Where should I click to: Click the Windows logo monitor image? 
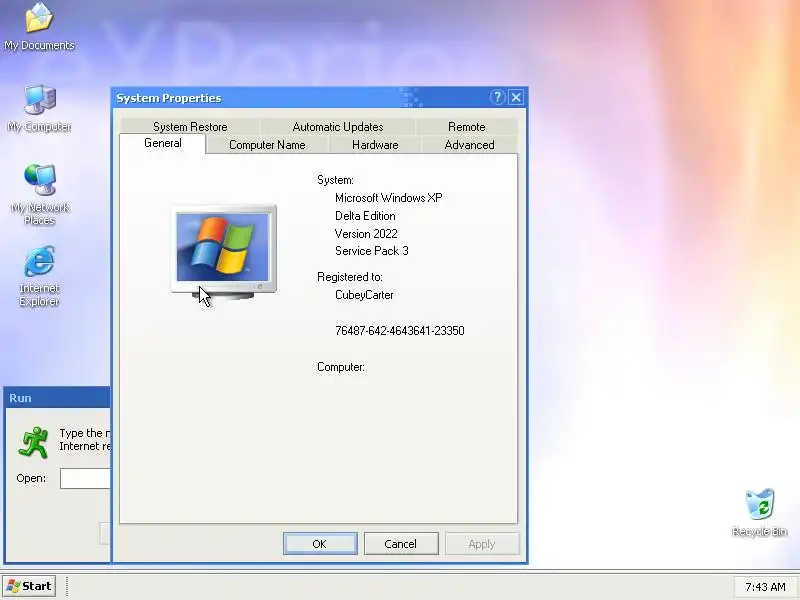(x=223, y=252)
